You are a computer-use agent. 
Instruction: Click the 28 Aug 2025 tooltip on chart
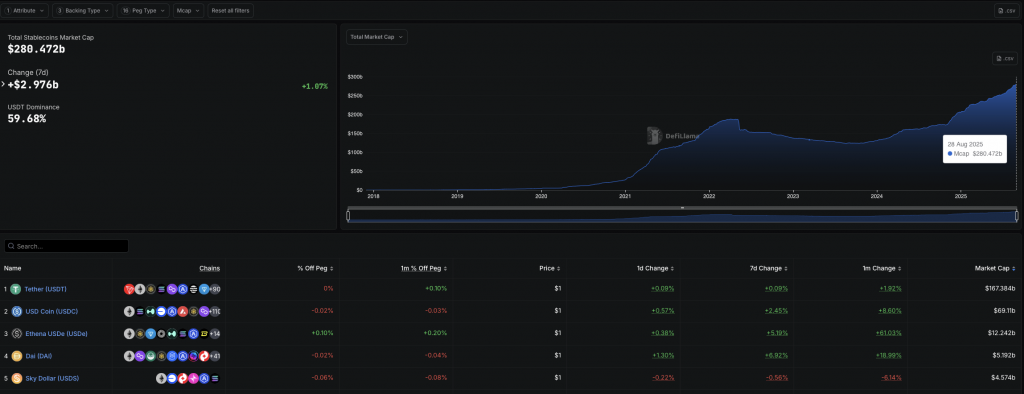click(974, 149)
